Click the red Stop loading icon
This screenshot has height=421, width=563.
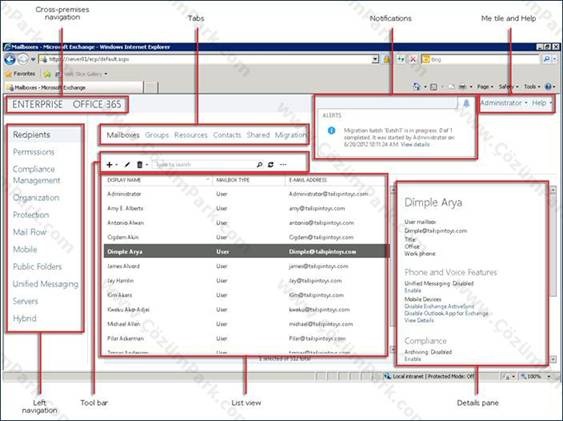coord(413,60)
